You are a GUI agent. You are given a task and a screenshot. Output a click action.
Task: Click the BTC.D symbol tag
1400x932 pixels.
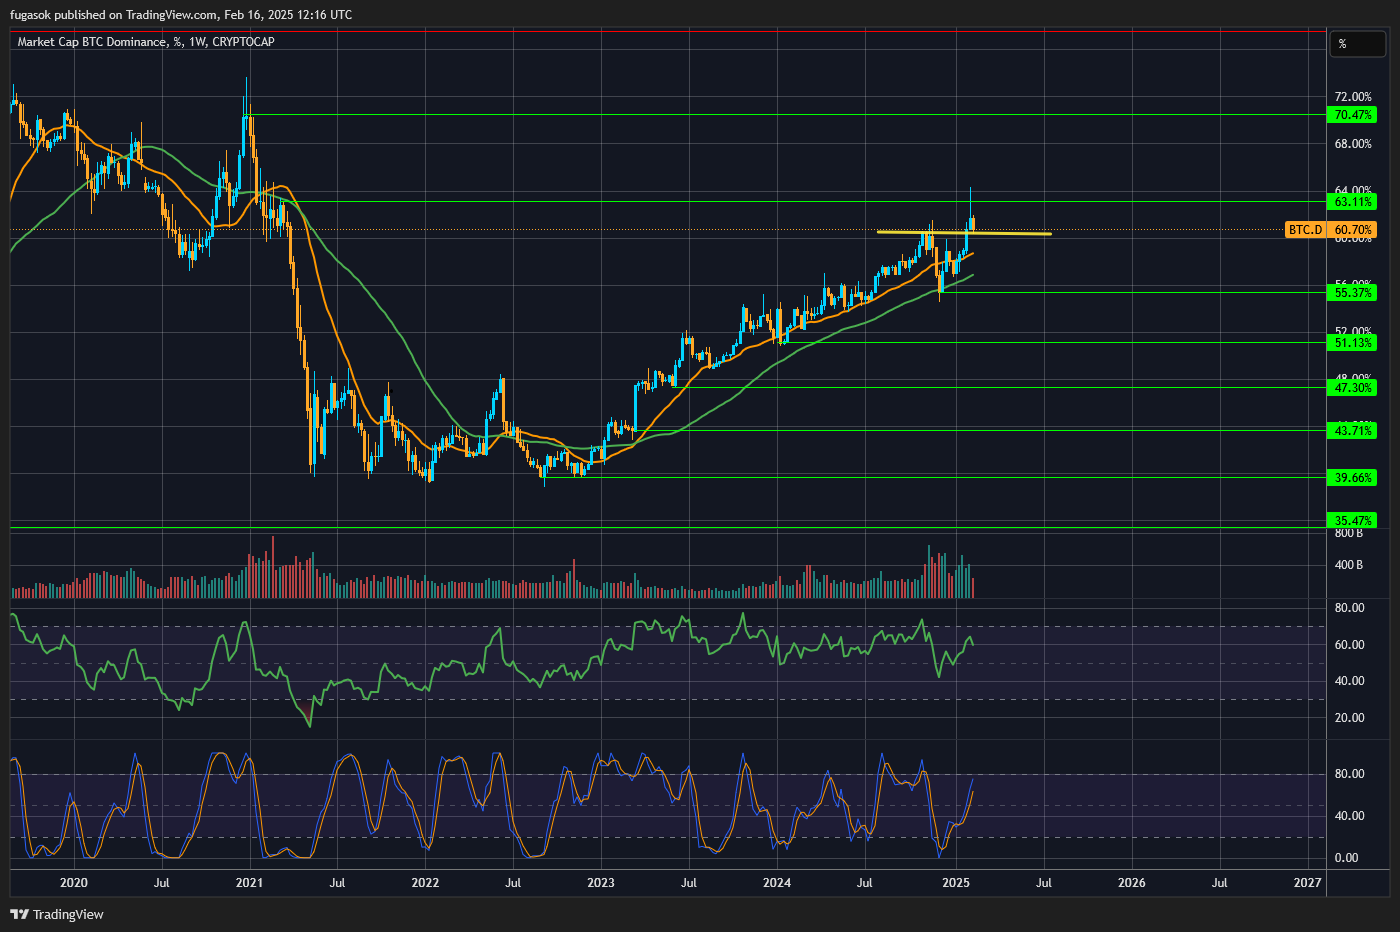click(1305, 230)
